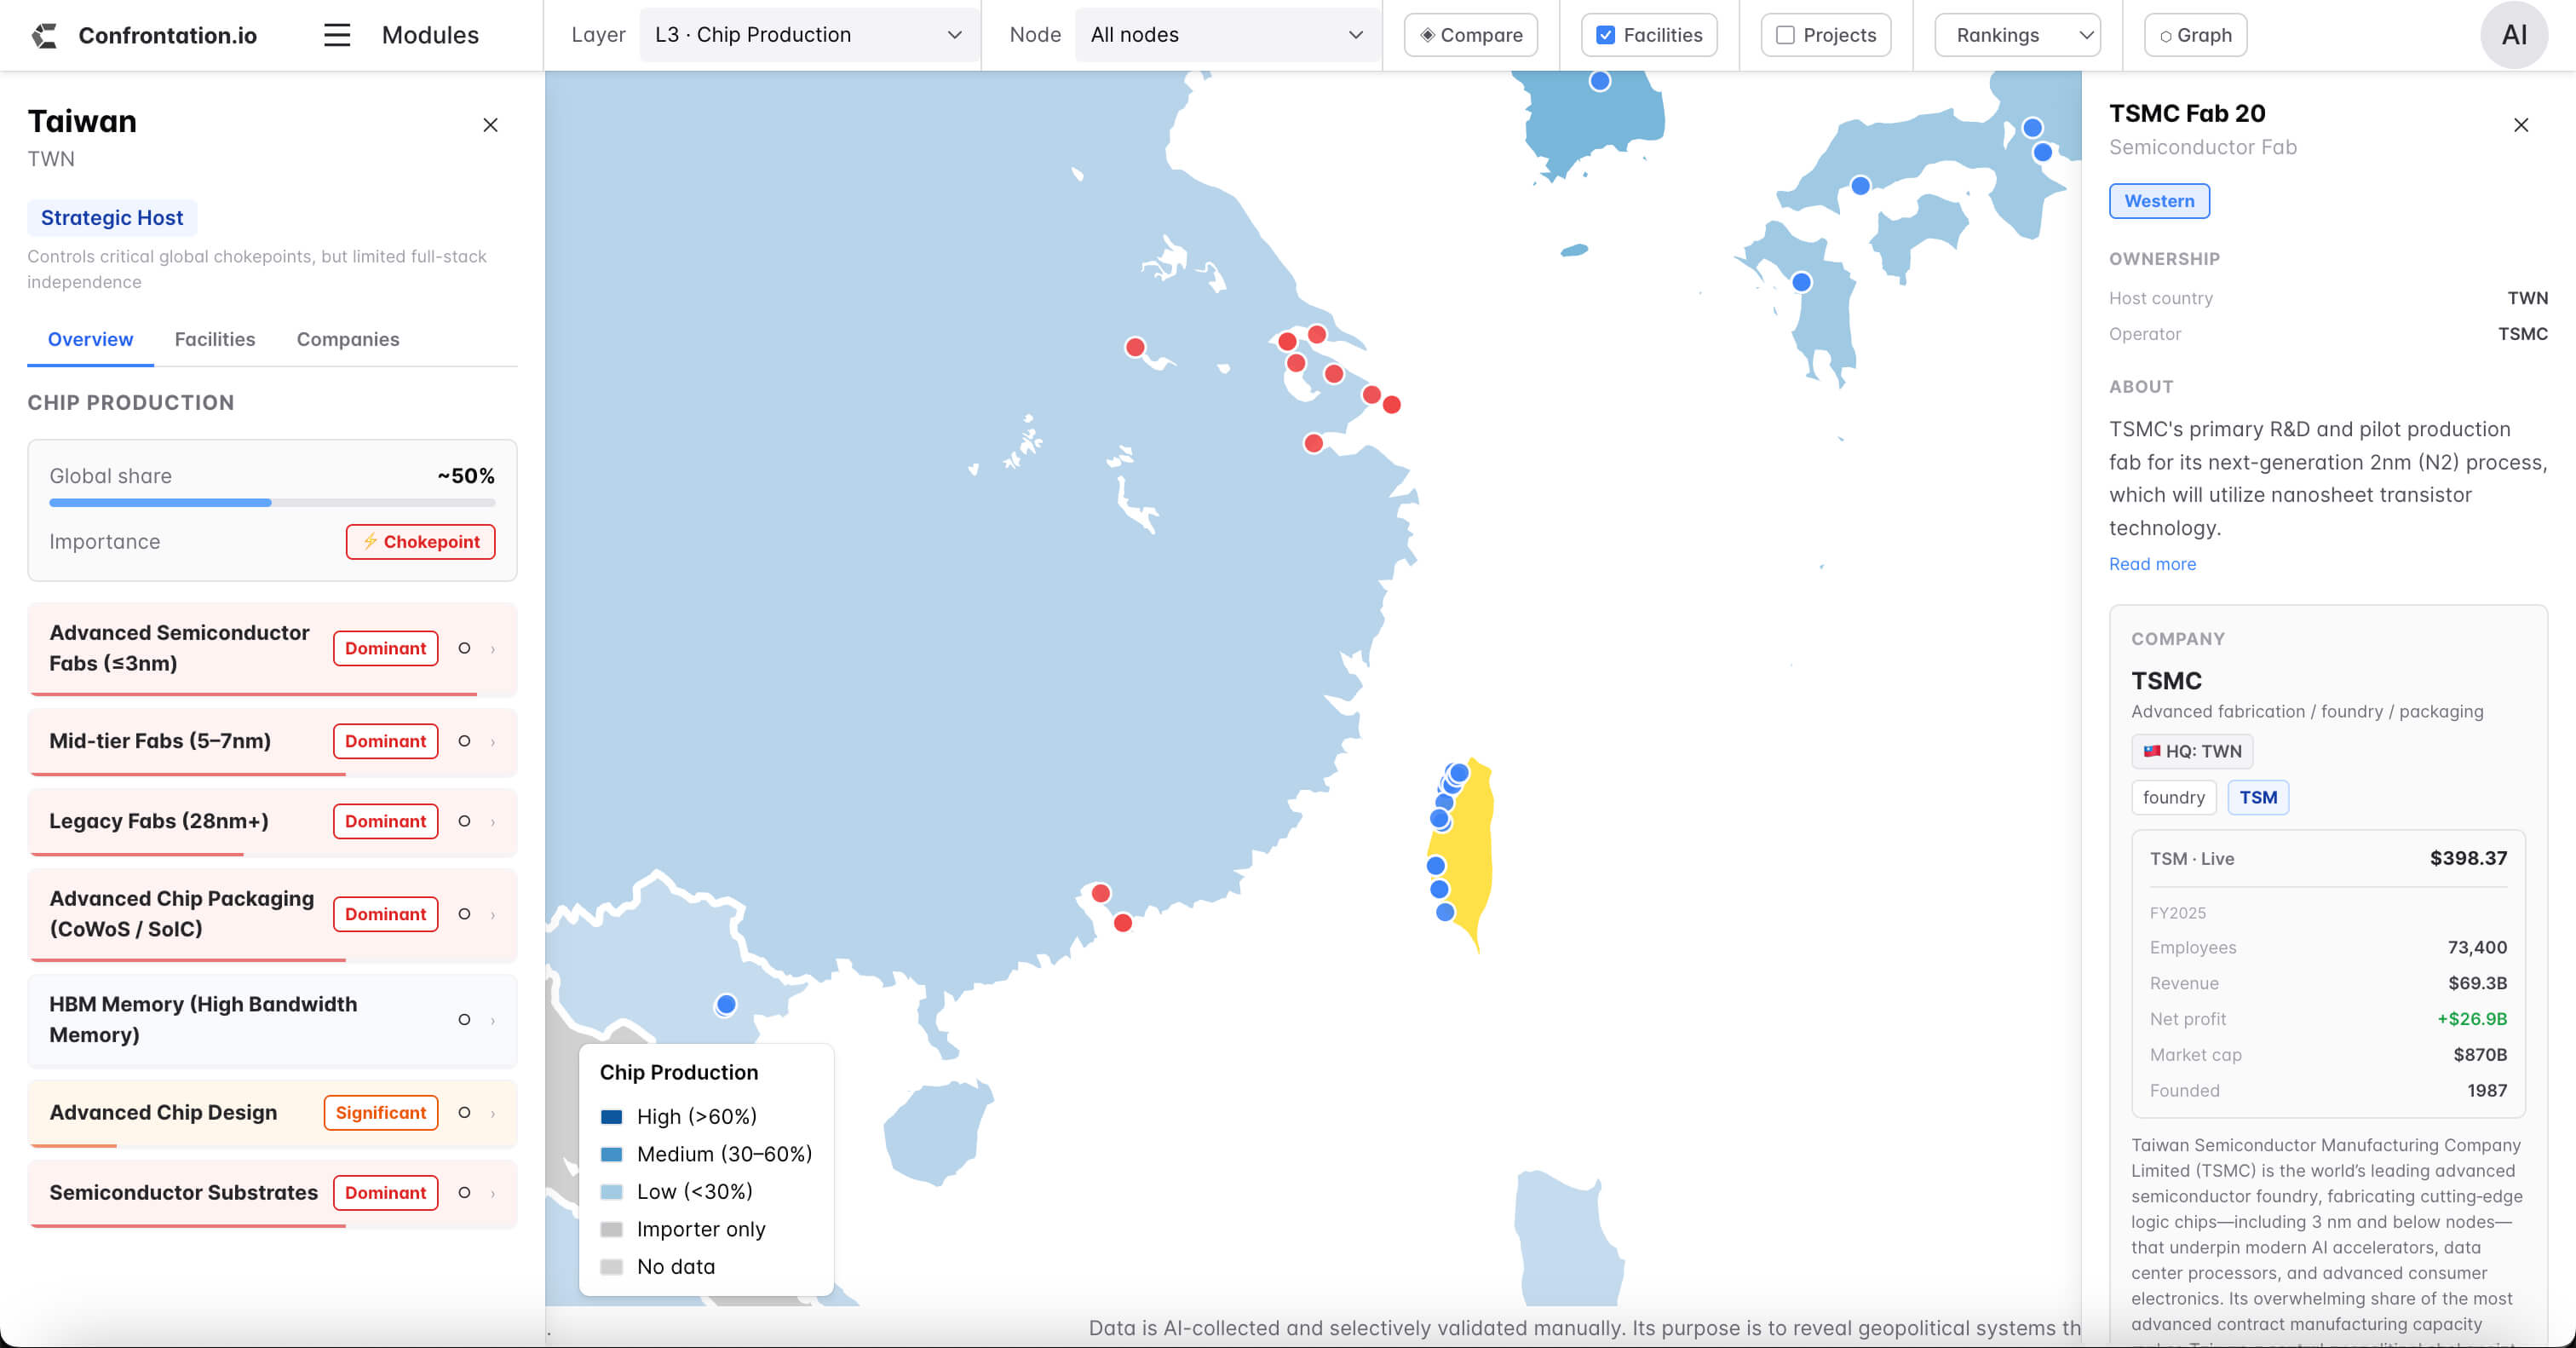Enable the Projects checkbox
This screenshot has height=1348, width=2576.
click(x=1785, y=35)
